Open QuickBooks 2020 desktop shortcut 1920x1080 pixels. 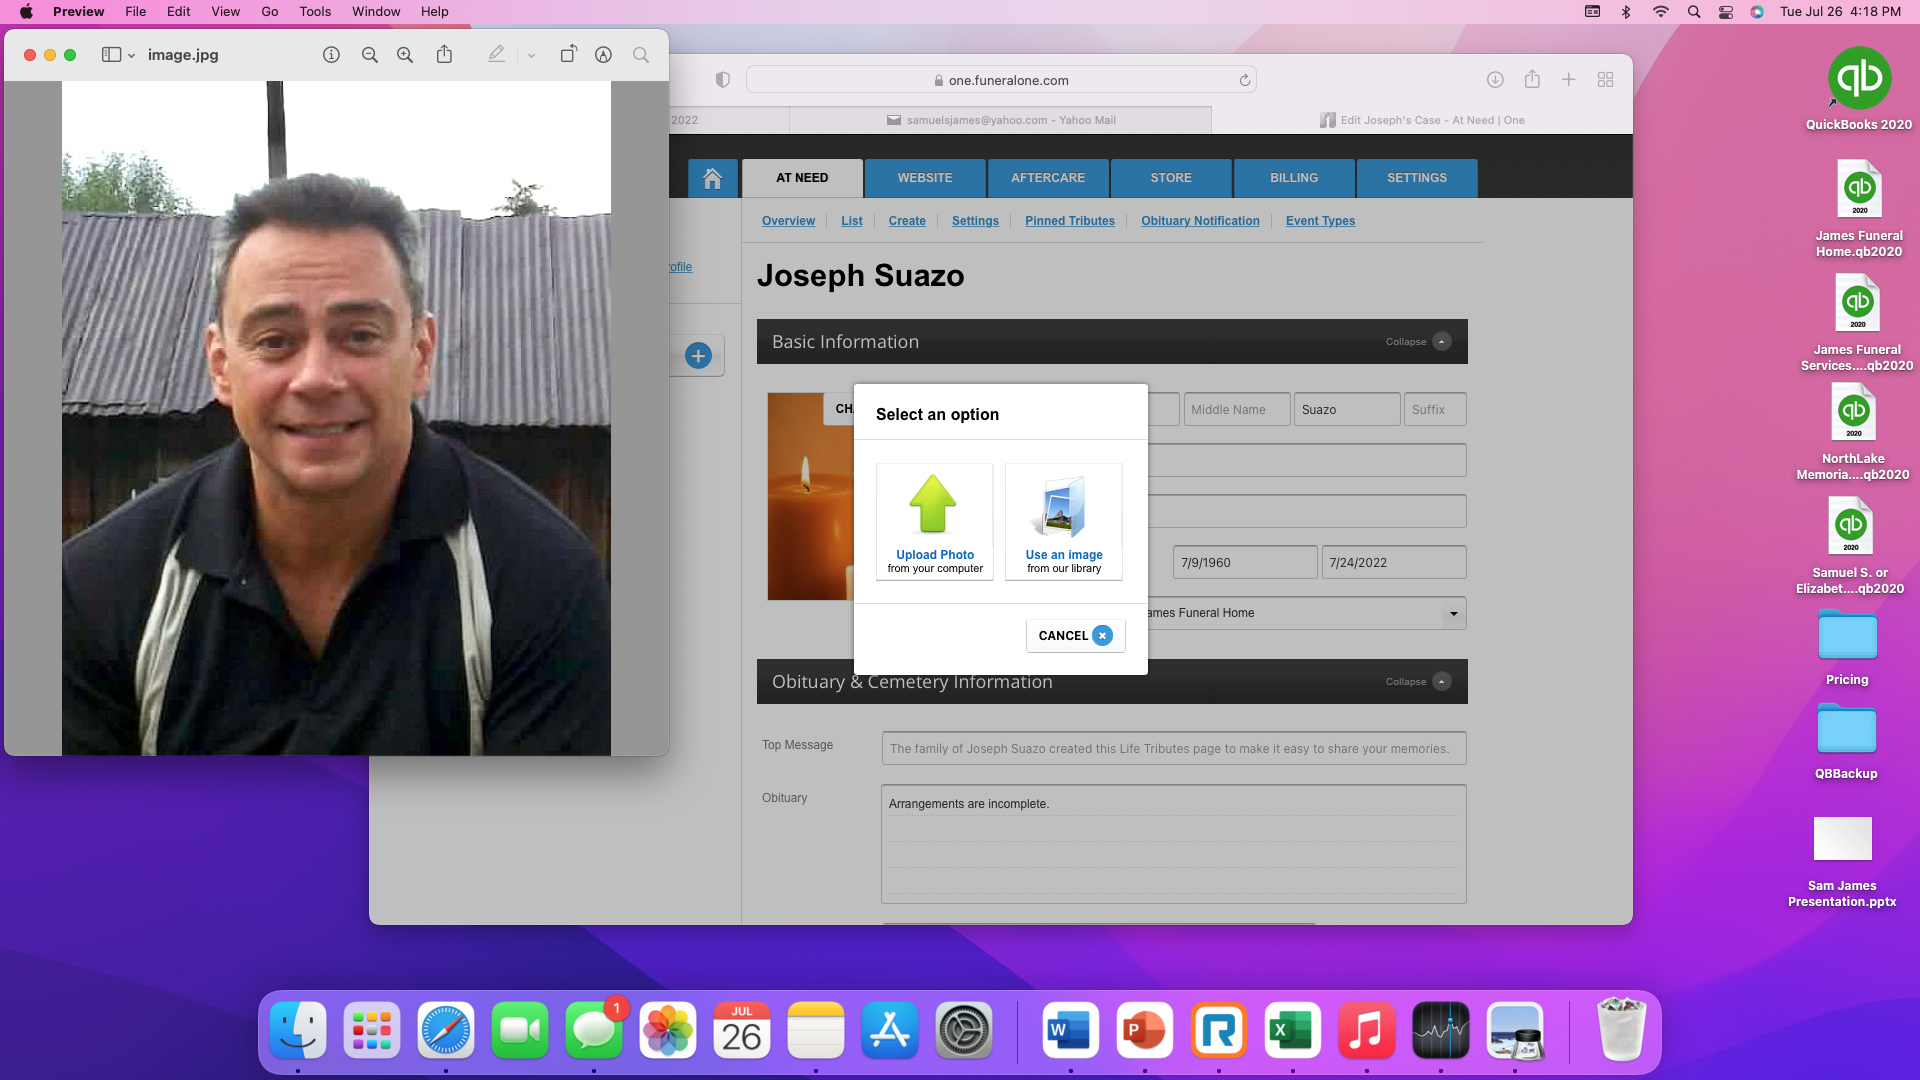click(1858, 80)
